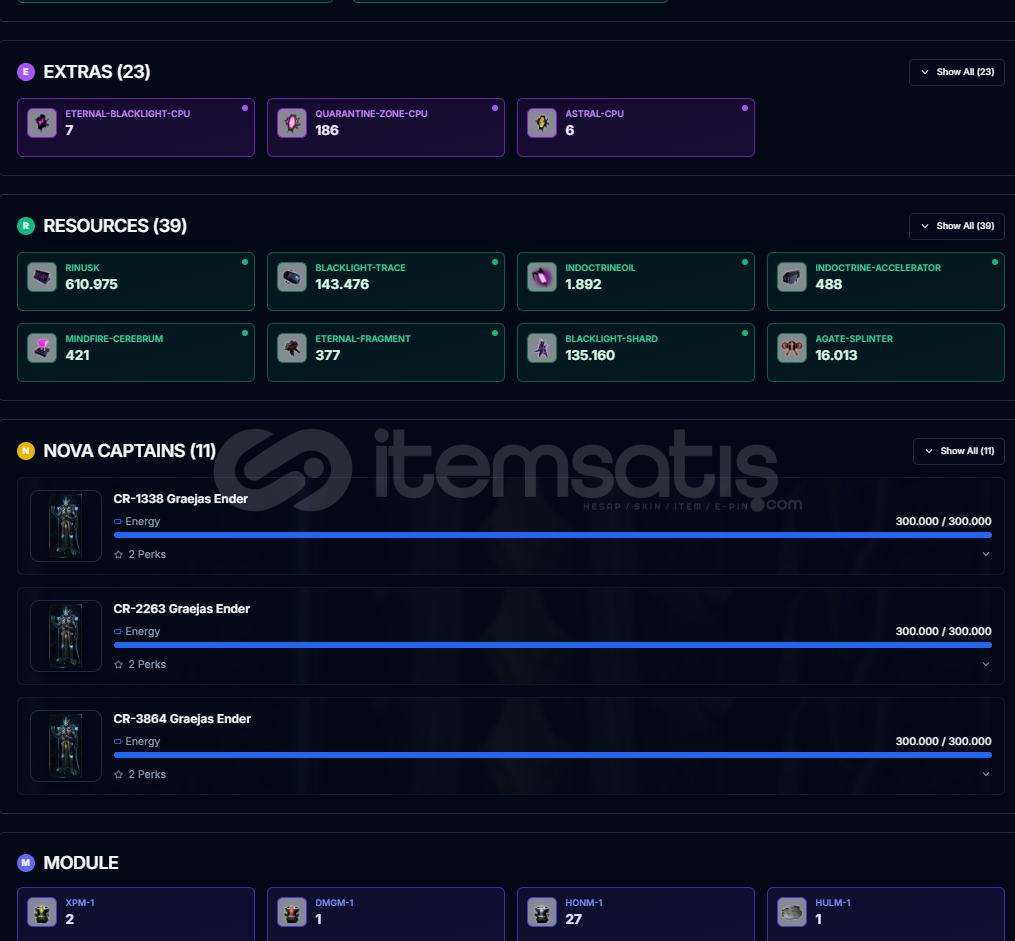This screenshot has width=1015, height=941.
Task: Click the XPM-1 module icon
Action: click(42, 912)
